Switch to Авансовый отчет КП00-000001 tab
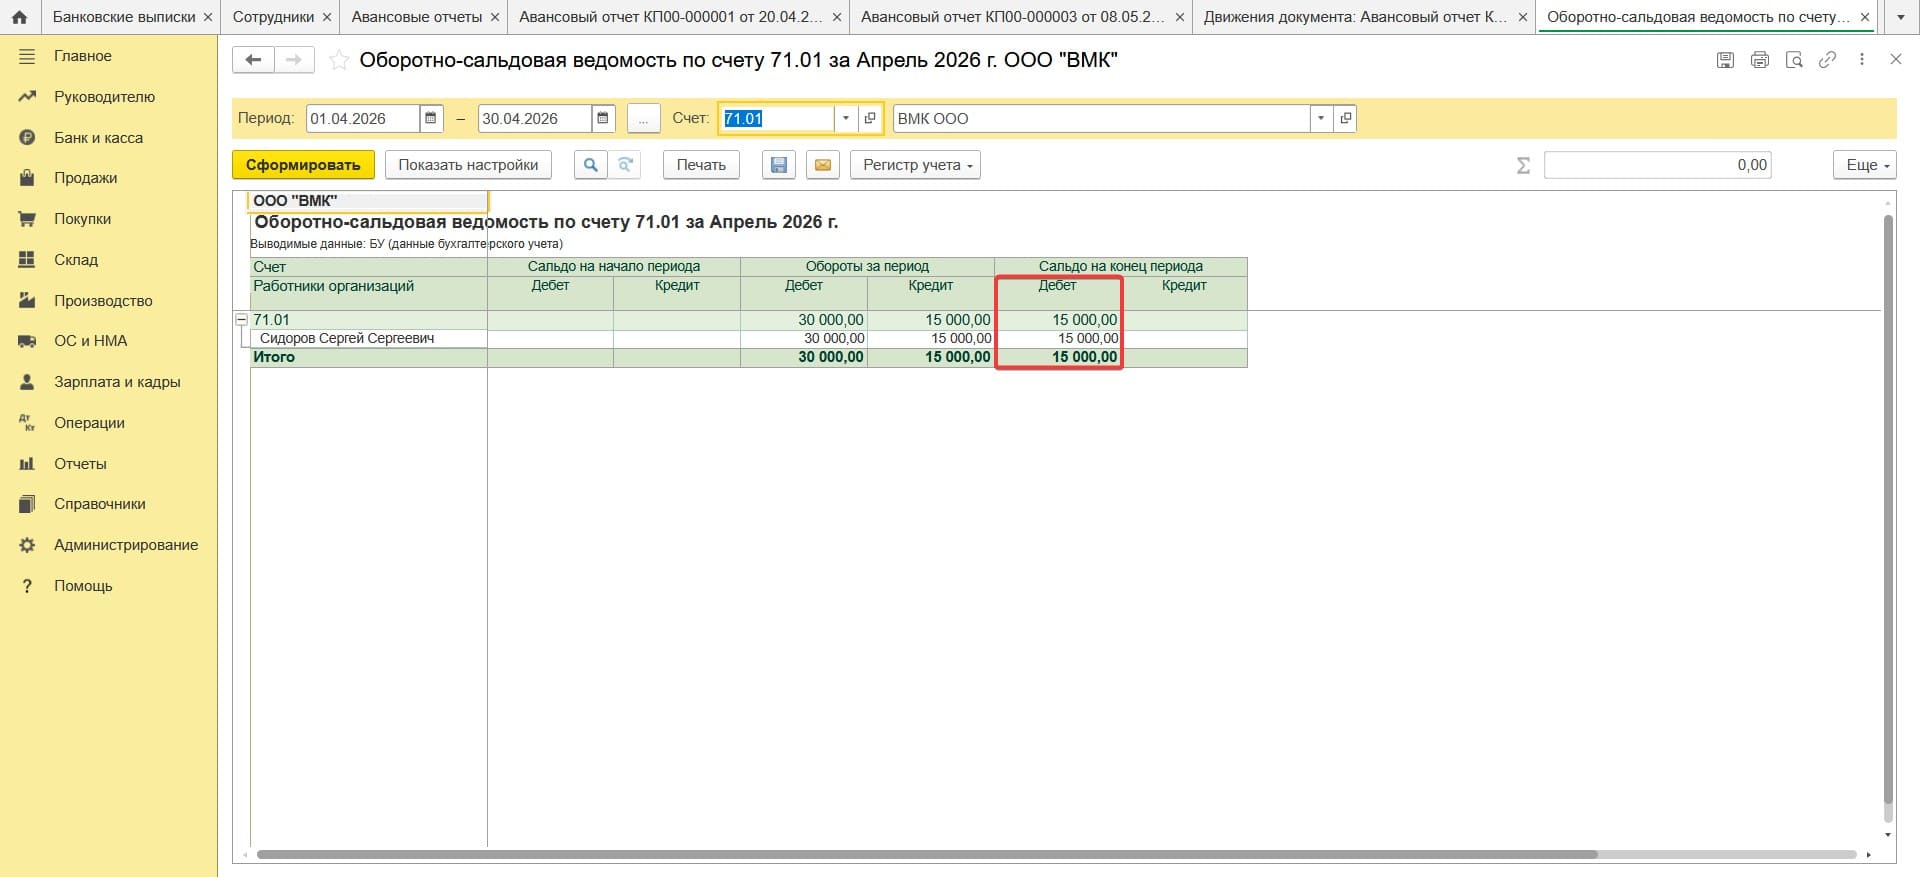The width and height of the screenshot is (1920, 877). point(670,17)
